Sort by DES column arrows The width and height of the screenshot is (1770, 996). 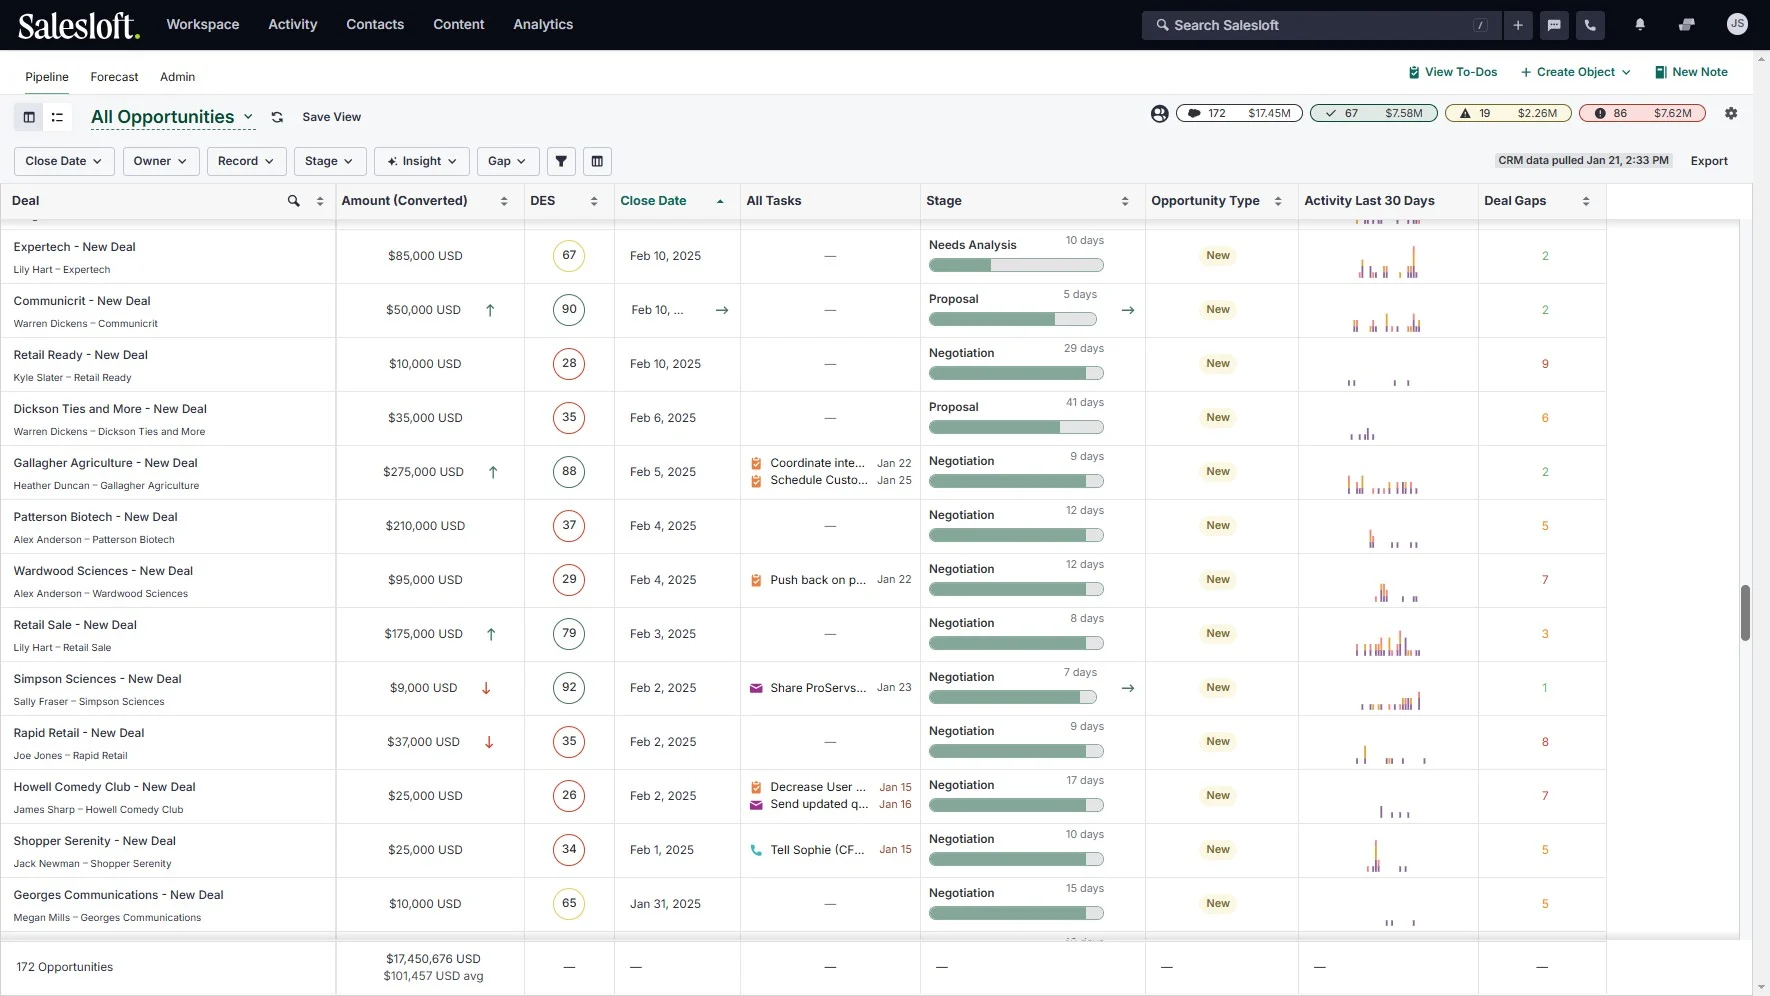[594, 201]
